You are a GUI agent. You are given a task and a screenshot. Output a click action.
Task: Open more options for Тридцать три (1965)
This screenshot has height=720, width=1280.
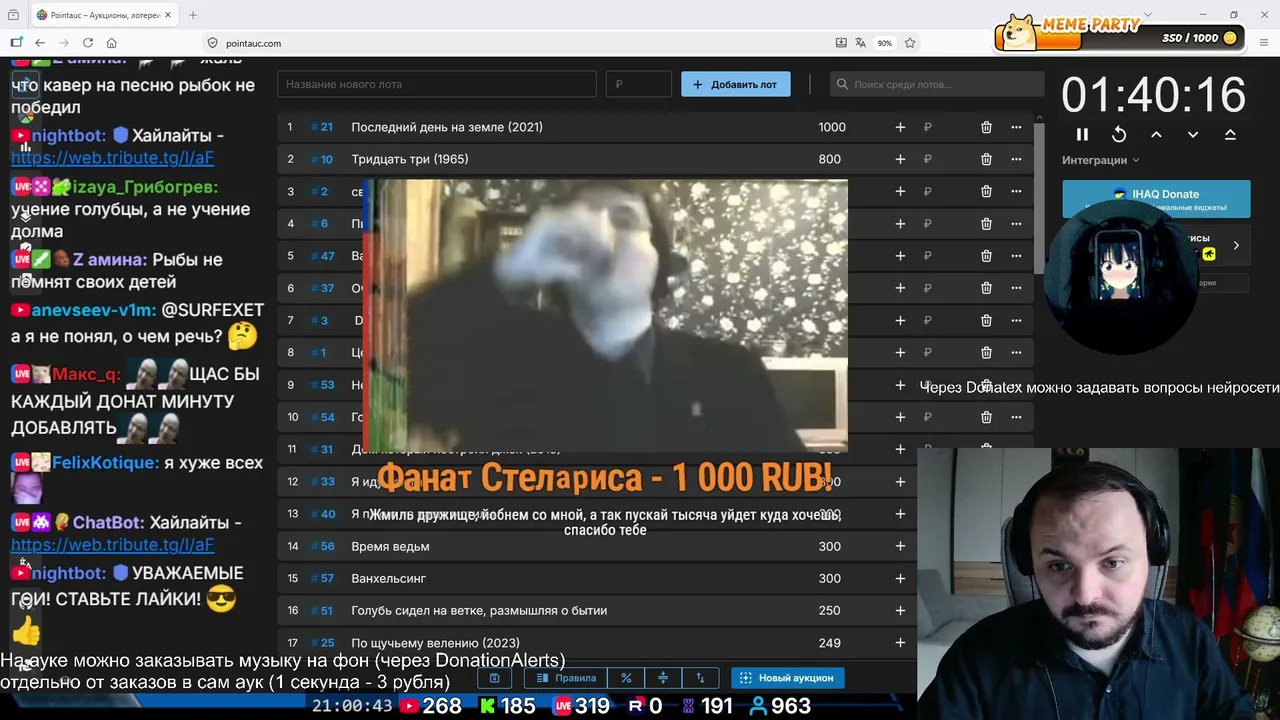point(1016,159)
